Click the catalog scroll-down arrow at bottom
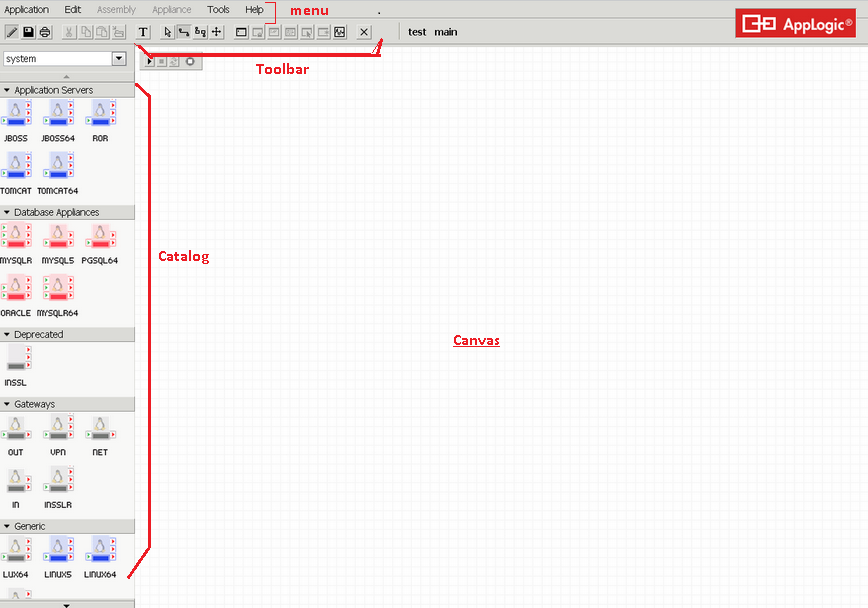Image resolution: width=868 pixels, height=608 pixels. tap(66, 605)
